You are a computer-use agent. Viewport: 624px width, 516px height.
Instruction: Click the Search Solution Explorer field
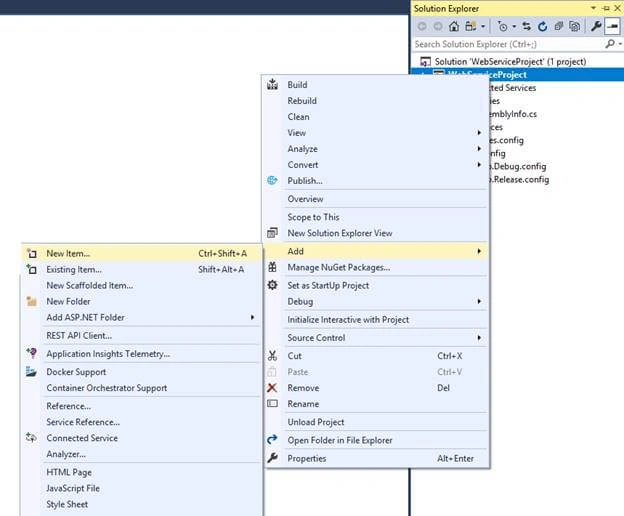508,44
